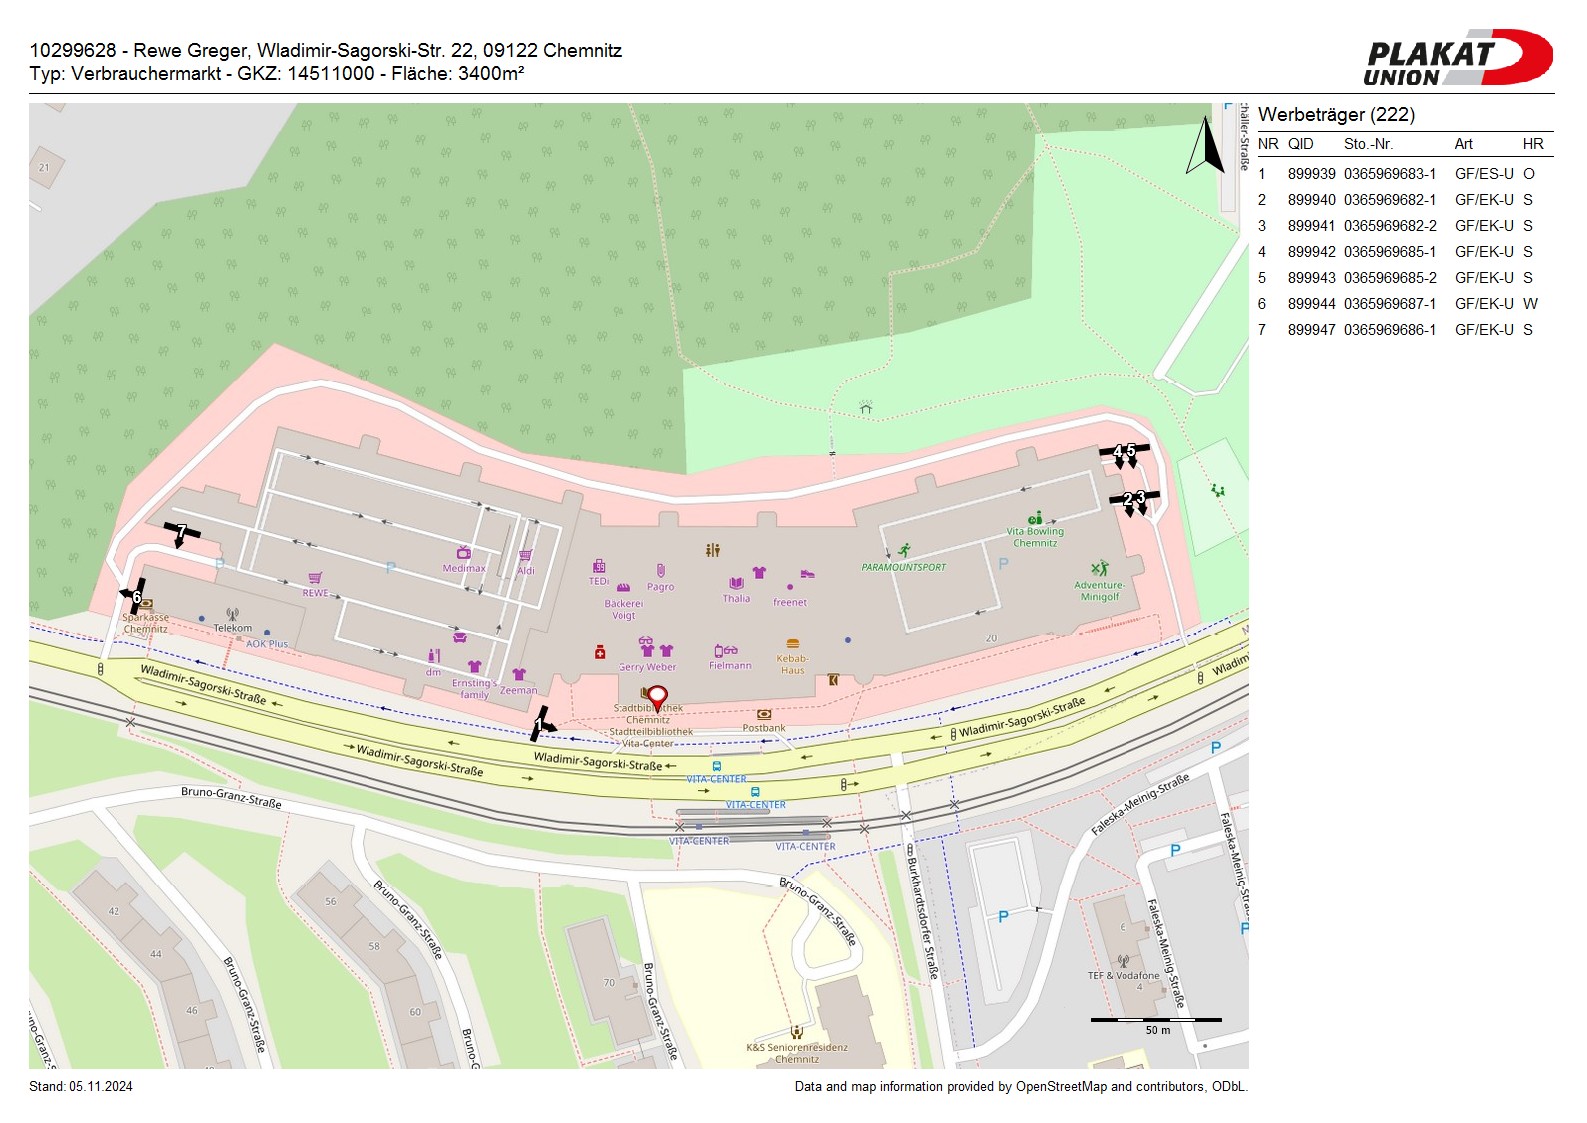Click the Werbeträger (222) heading
Image resolution: width=1587 pixels, height=1123 pixels.
click(x=1336, y=115)
